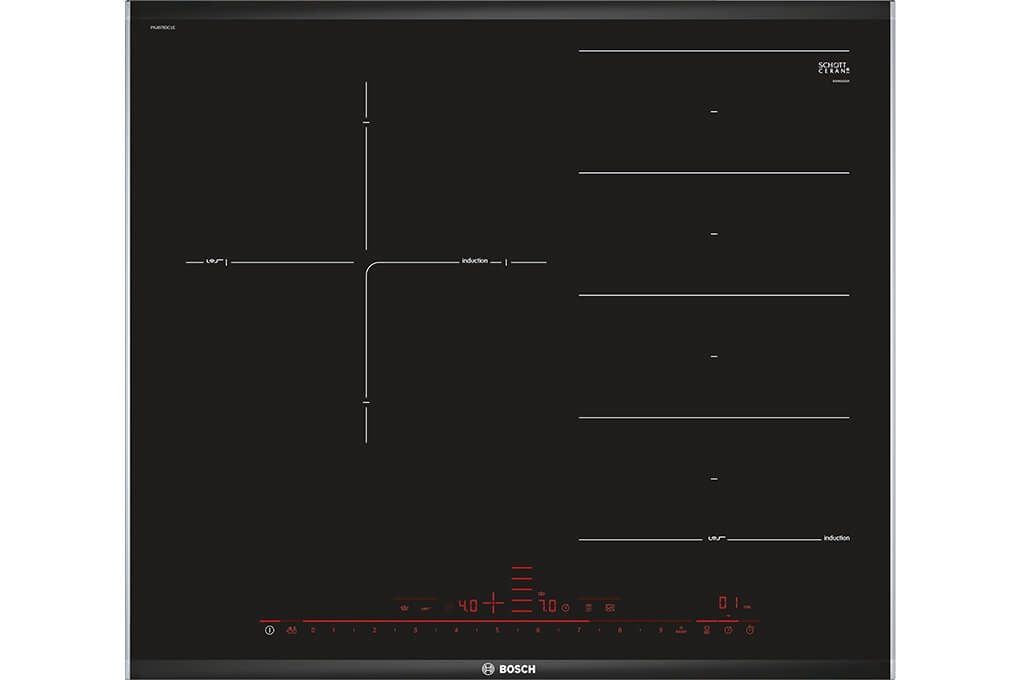
Task: Tap the childproof lock icon beside power
Action: (x=290, y=630)
